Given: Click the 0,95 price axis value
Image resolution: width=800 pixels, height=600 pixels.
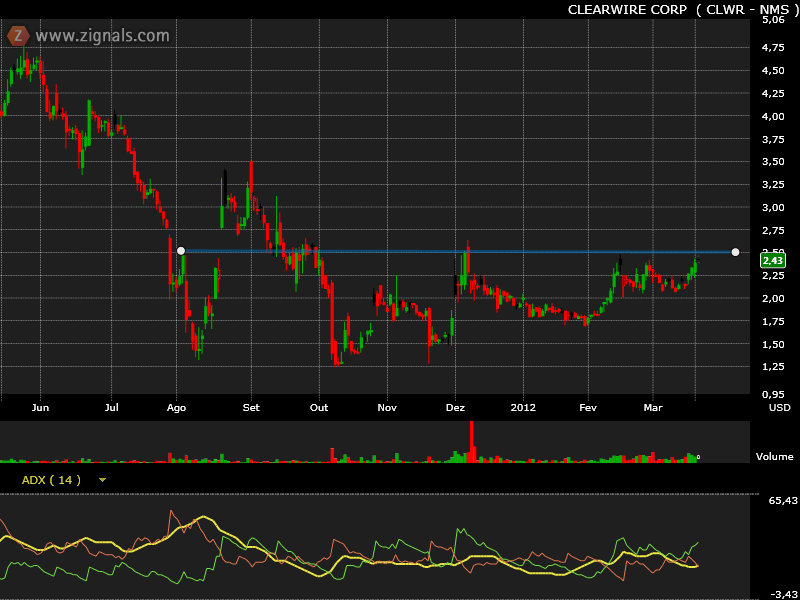Looking at the screenshot, I should (x=773, y=394).
